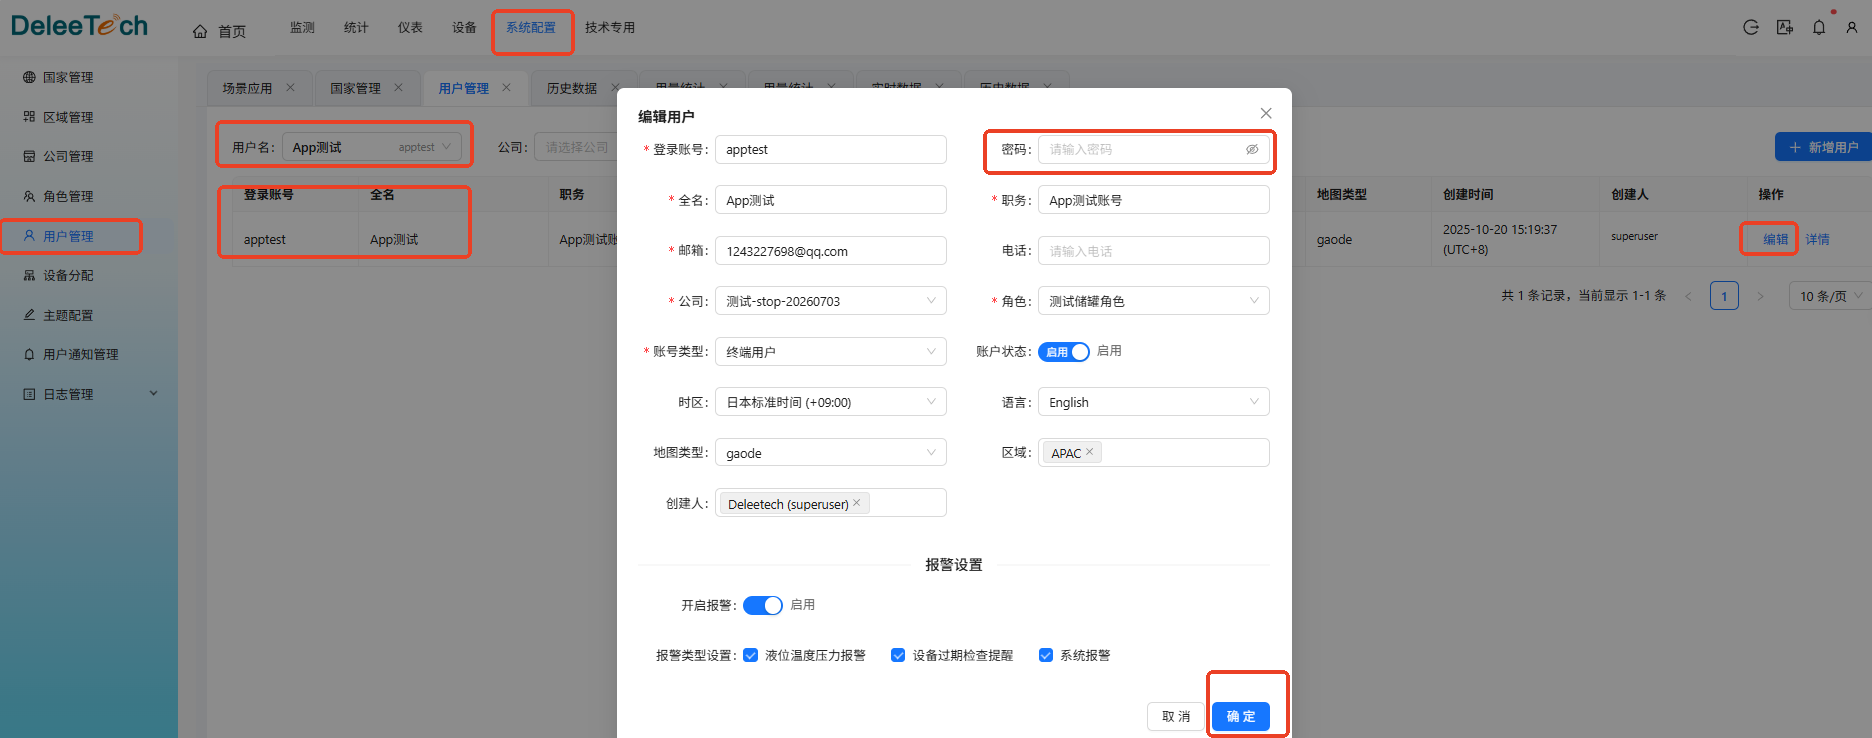Toggle password visibility eye icon
This screenshot has height=738, width=1872.
(x=1252, y=149)
